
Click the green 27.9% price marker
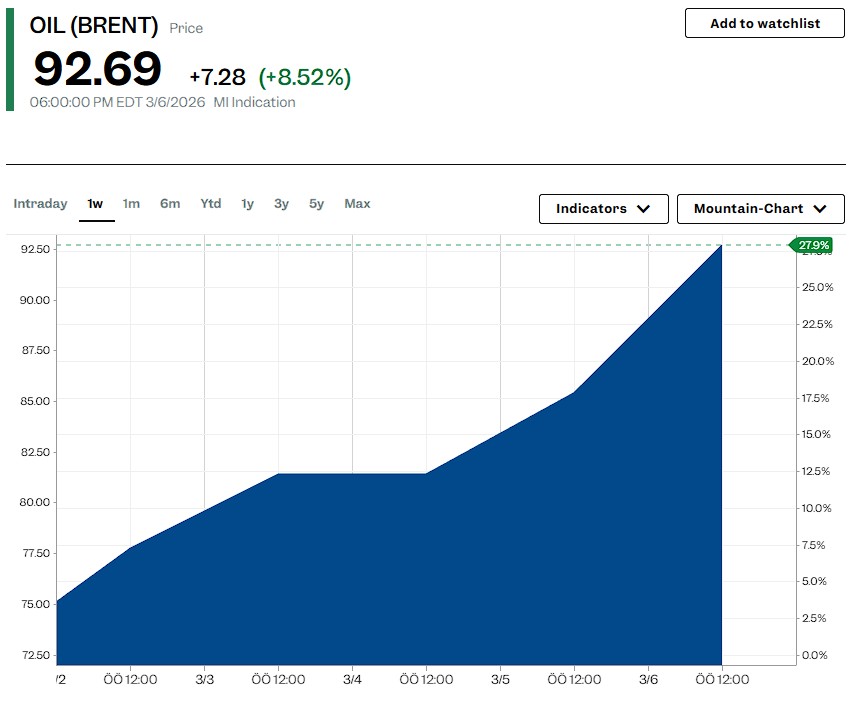coord(811,245)
